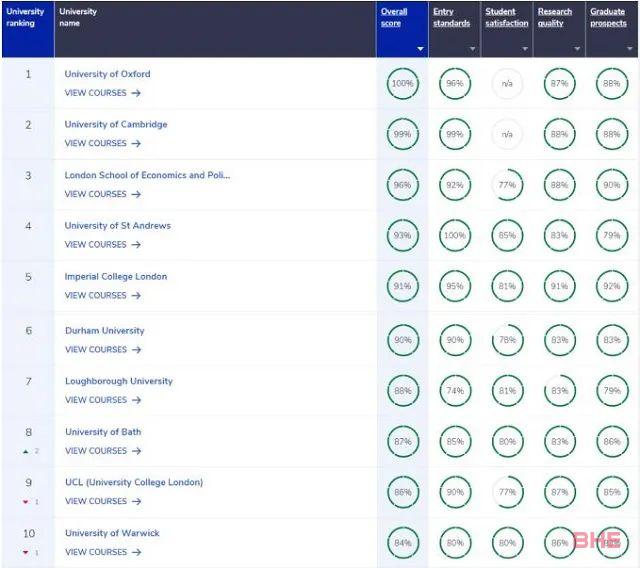The image size is (640, 568).
Task: Click St Andrews' 100% entry standards circle
Action: point(455,235)
